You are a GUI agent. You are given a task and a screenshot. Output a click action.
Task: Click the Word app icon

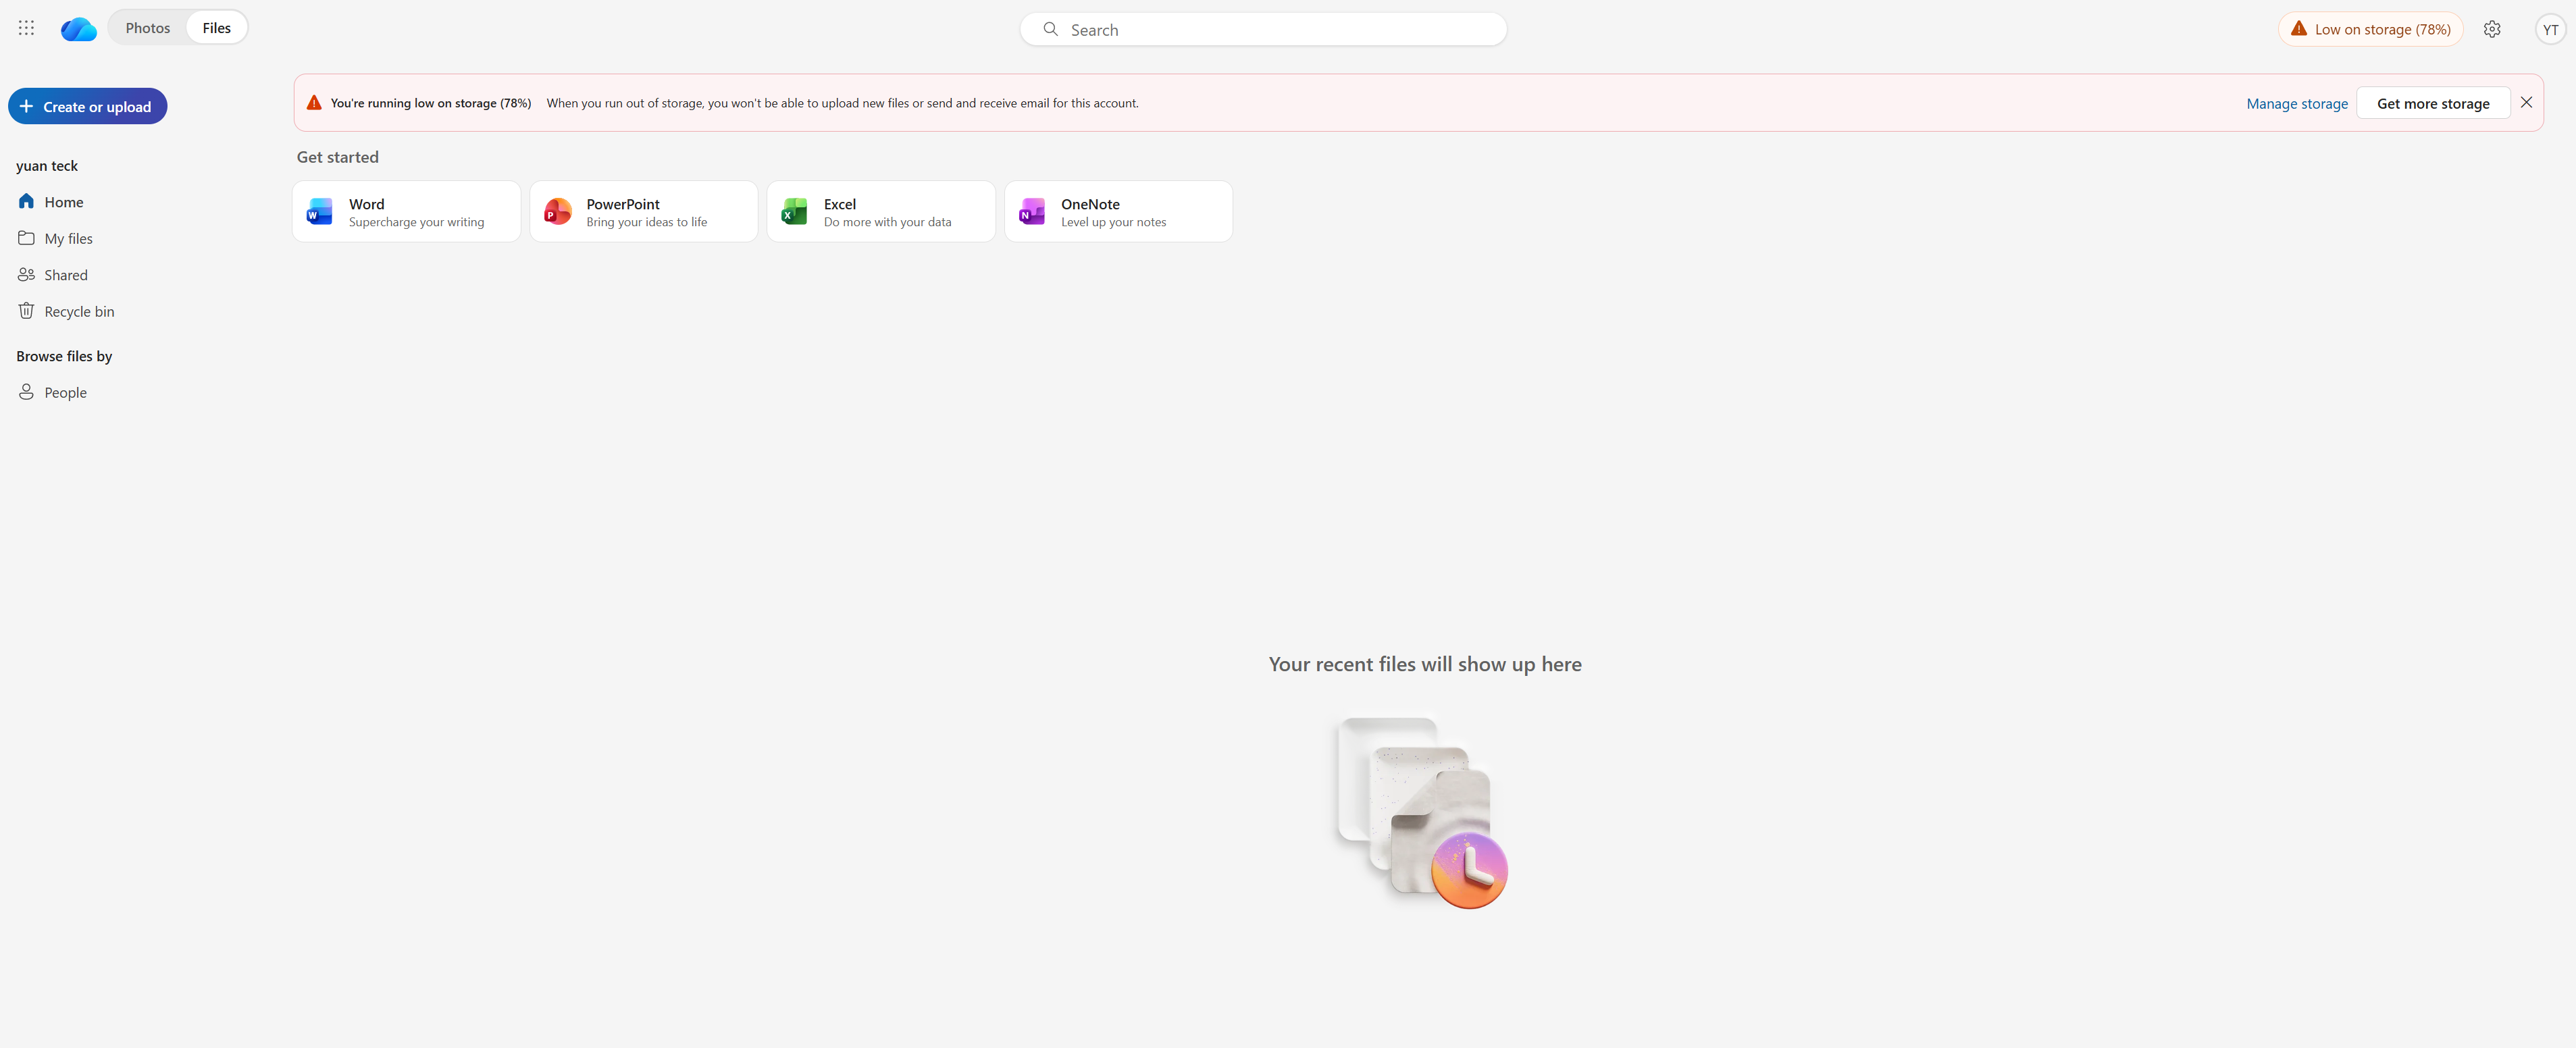coord(320,211)
